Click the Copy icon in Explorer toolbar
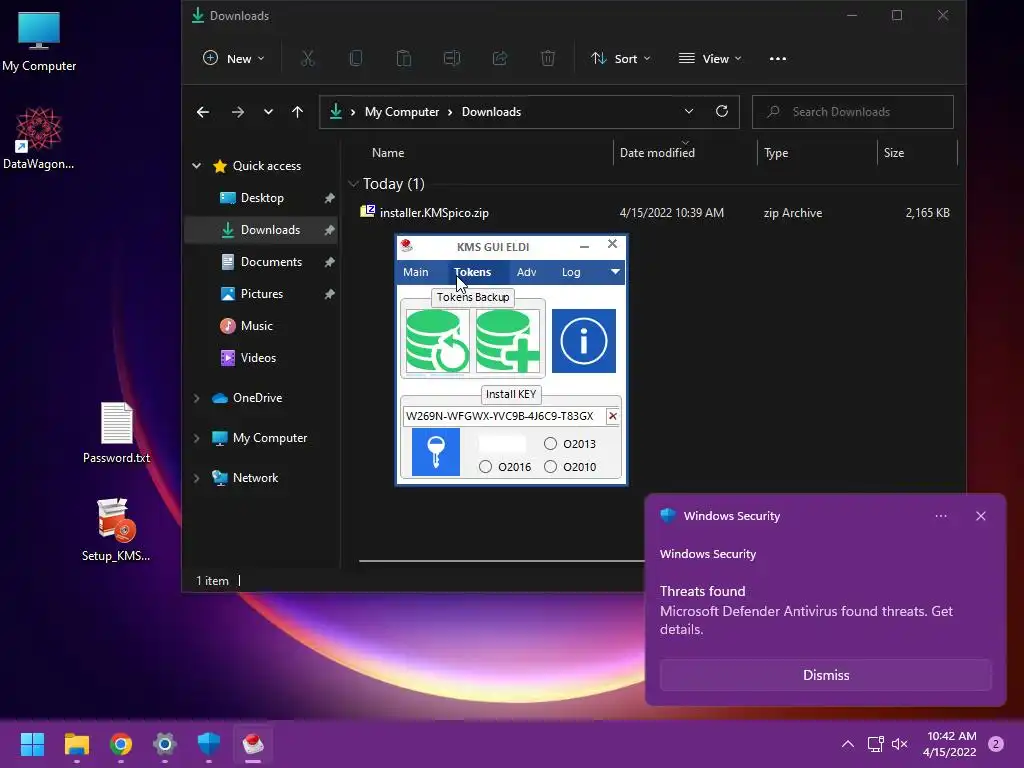 click(x=356, y=59)
